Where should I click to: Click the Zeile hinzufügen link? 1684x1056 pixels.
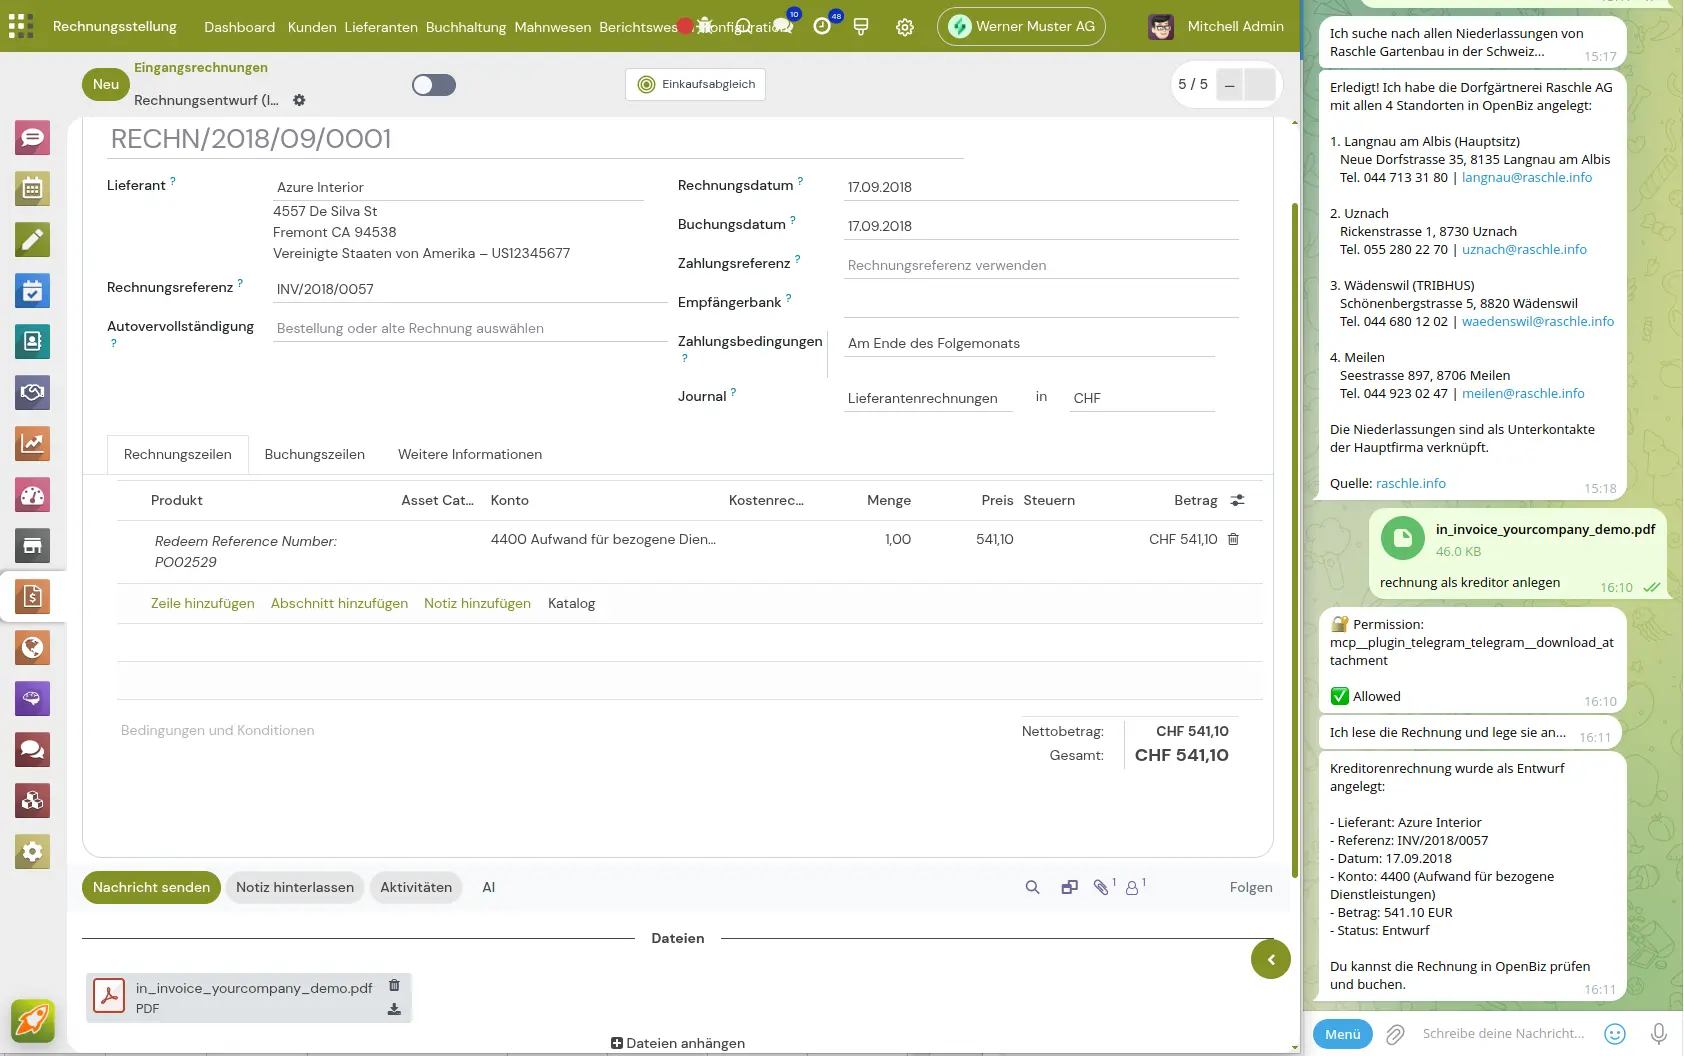tap(202, 603)
